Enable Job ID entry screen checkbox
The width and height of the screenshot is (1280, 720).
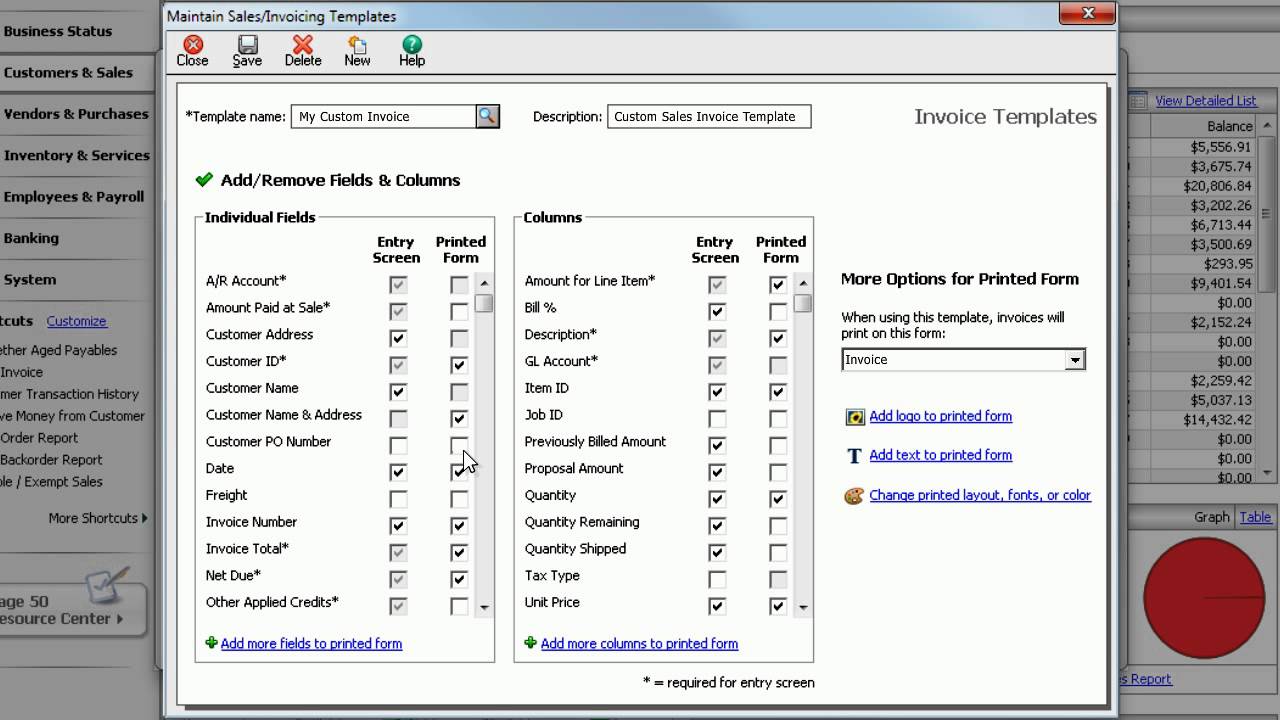(717, 418)
